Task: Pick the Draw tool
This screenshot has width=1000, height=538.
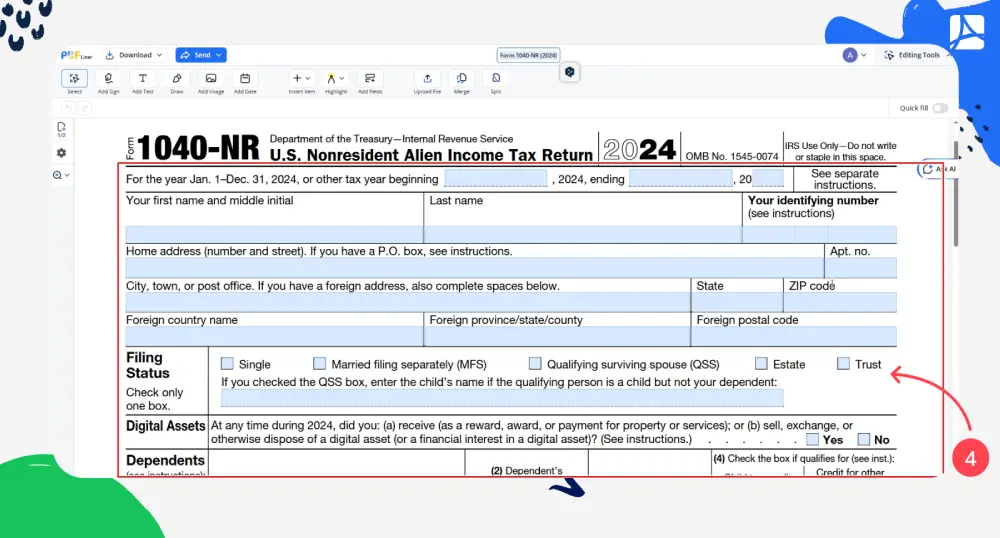Action: [x=177, y=78]
